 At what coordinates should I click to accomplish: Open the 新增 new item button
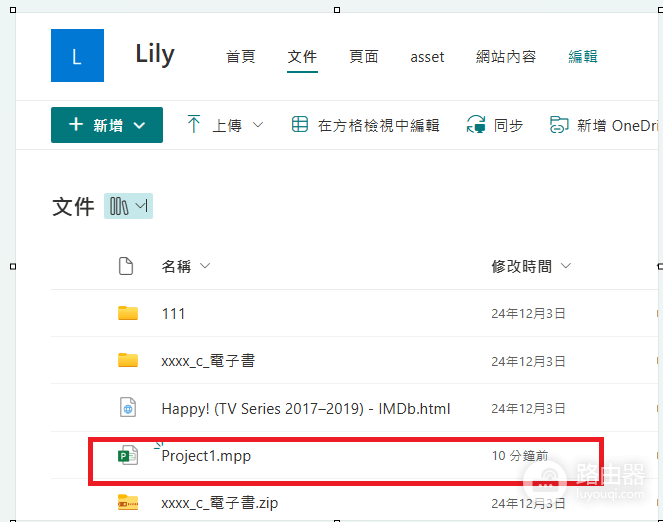coord(107,125)
